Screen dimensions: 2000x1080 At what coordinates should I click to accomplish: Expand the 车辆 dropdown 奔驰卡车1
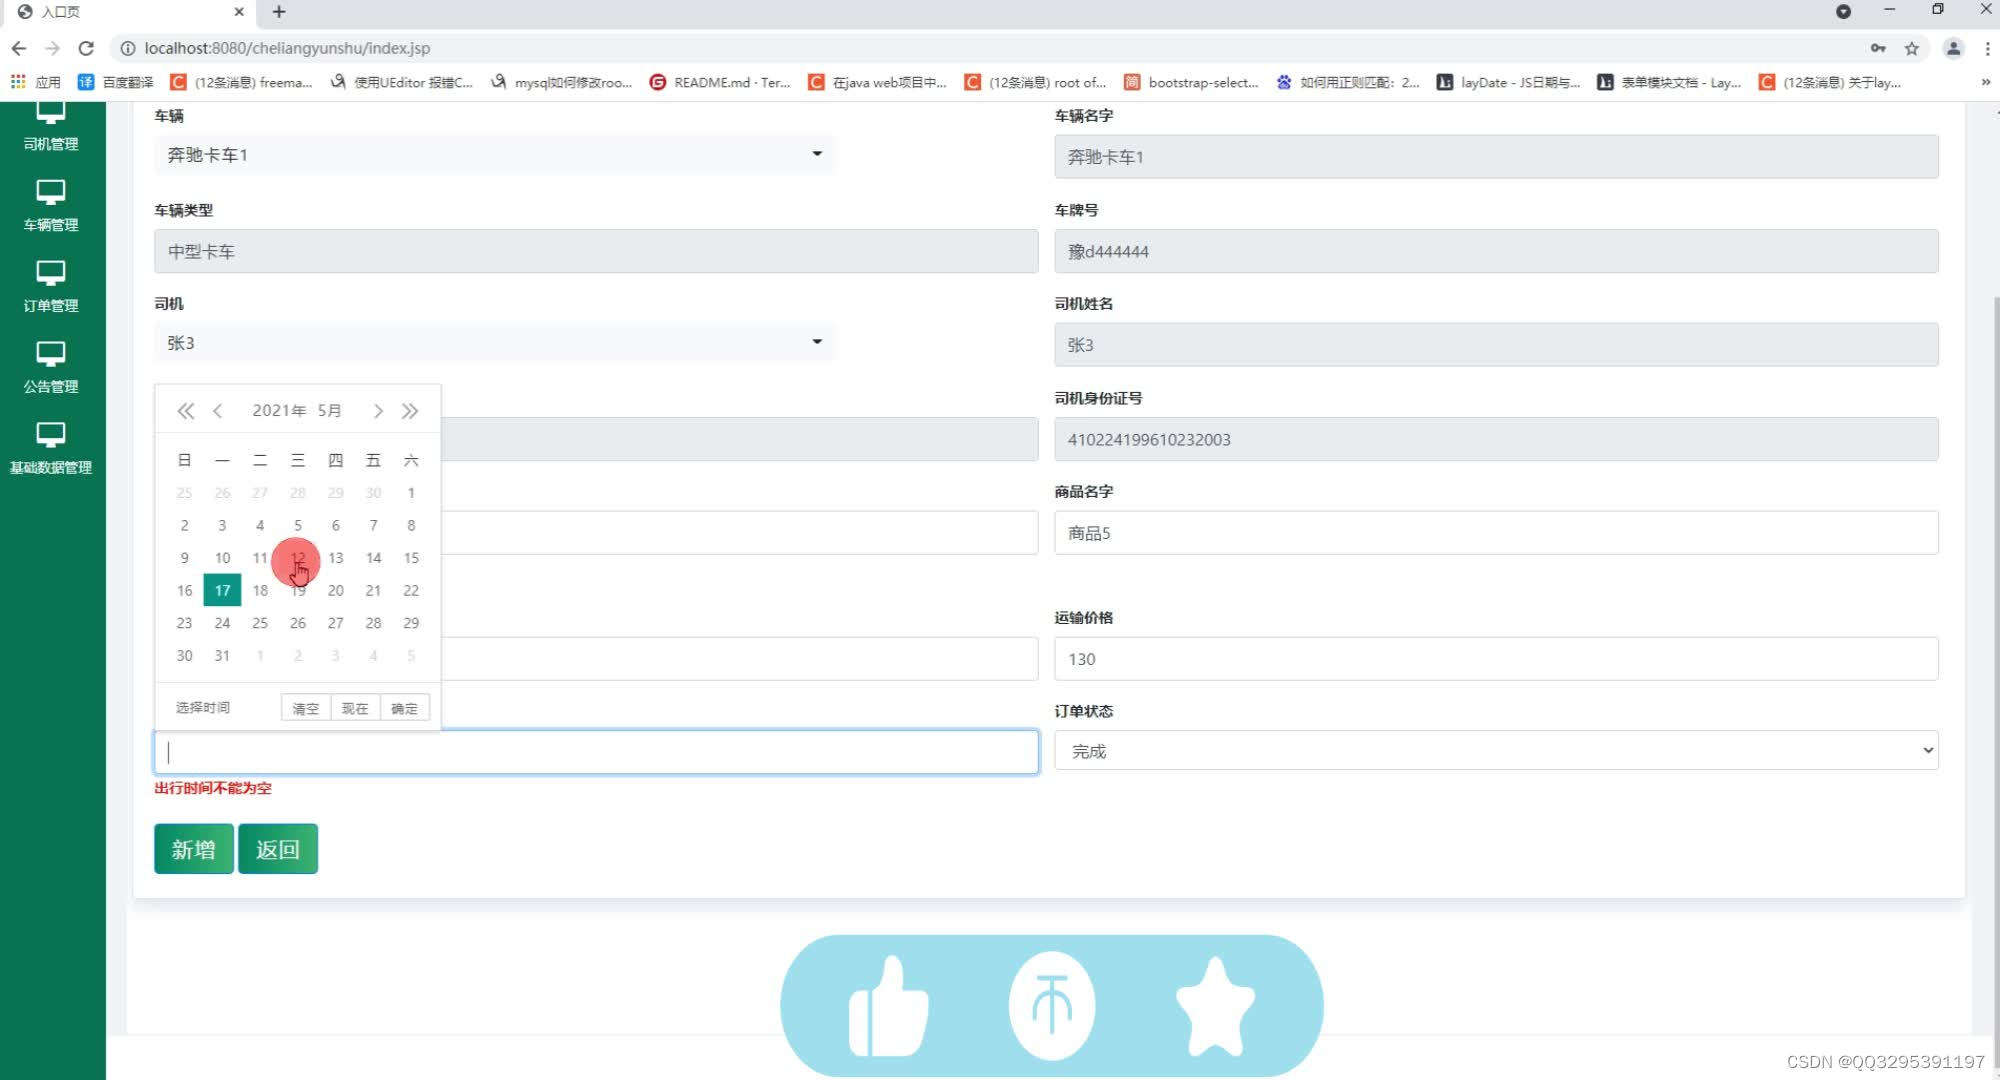[x=494, y=154]
